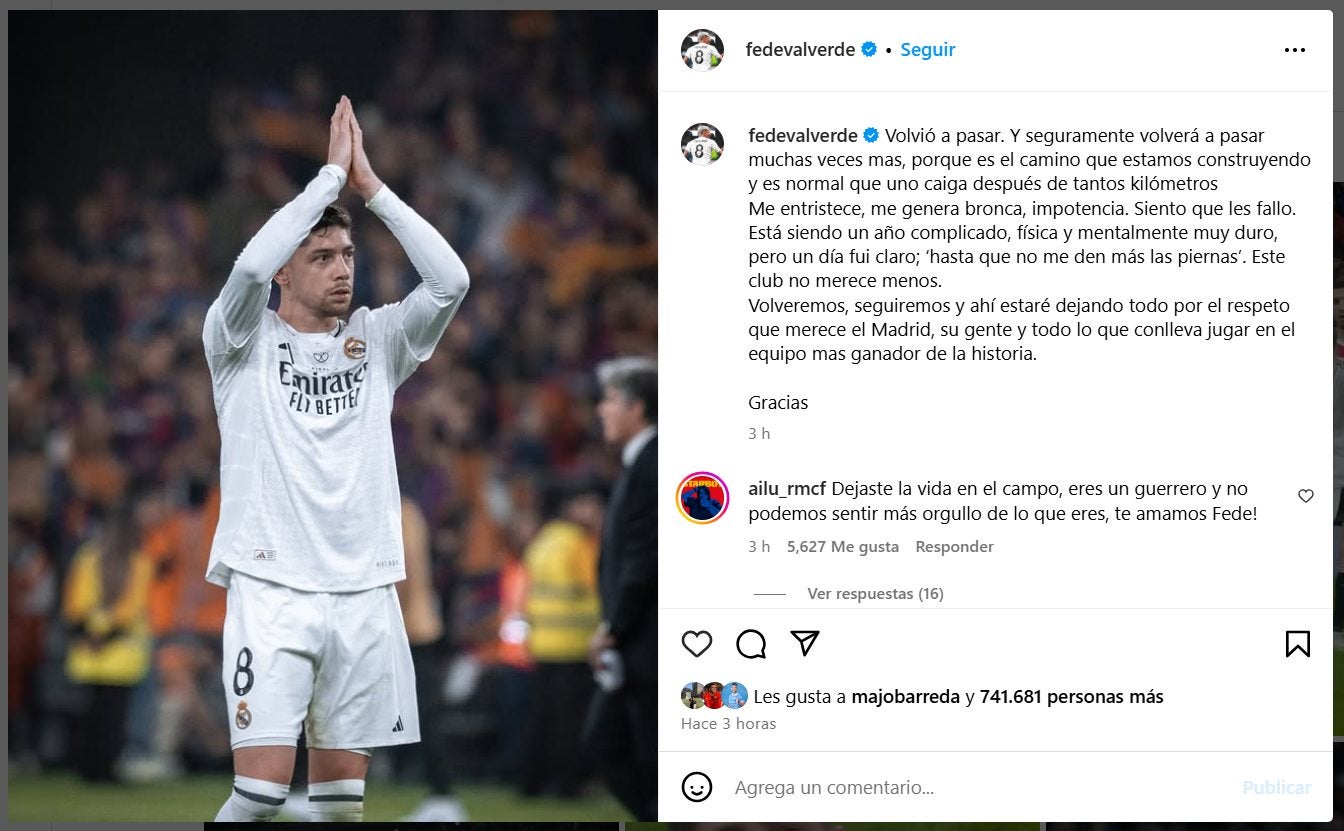Open the three-dot more options menu

click(x=1295, y=50)
